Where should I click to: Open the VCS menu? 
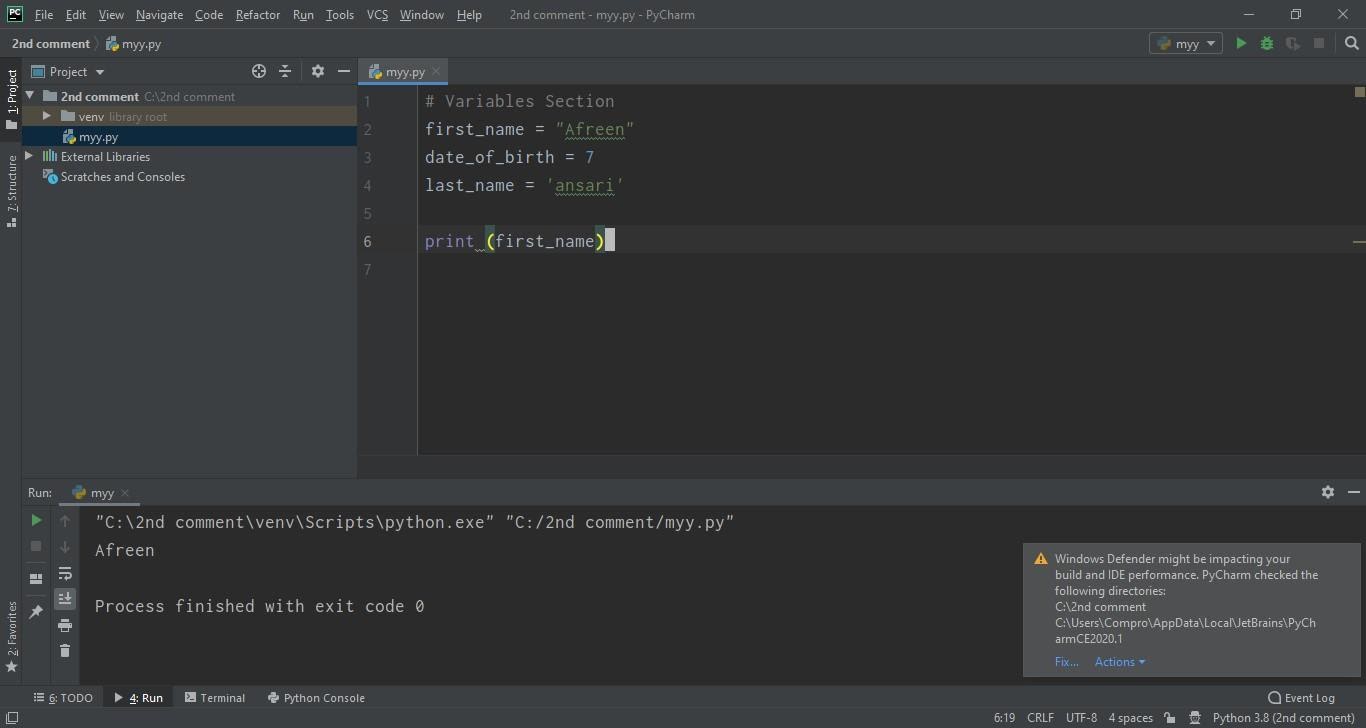[x=377, y=15]
